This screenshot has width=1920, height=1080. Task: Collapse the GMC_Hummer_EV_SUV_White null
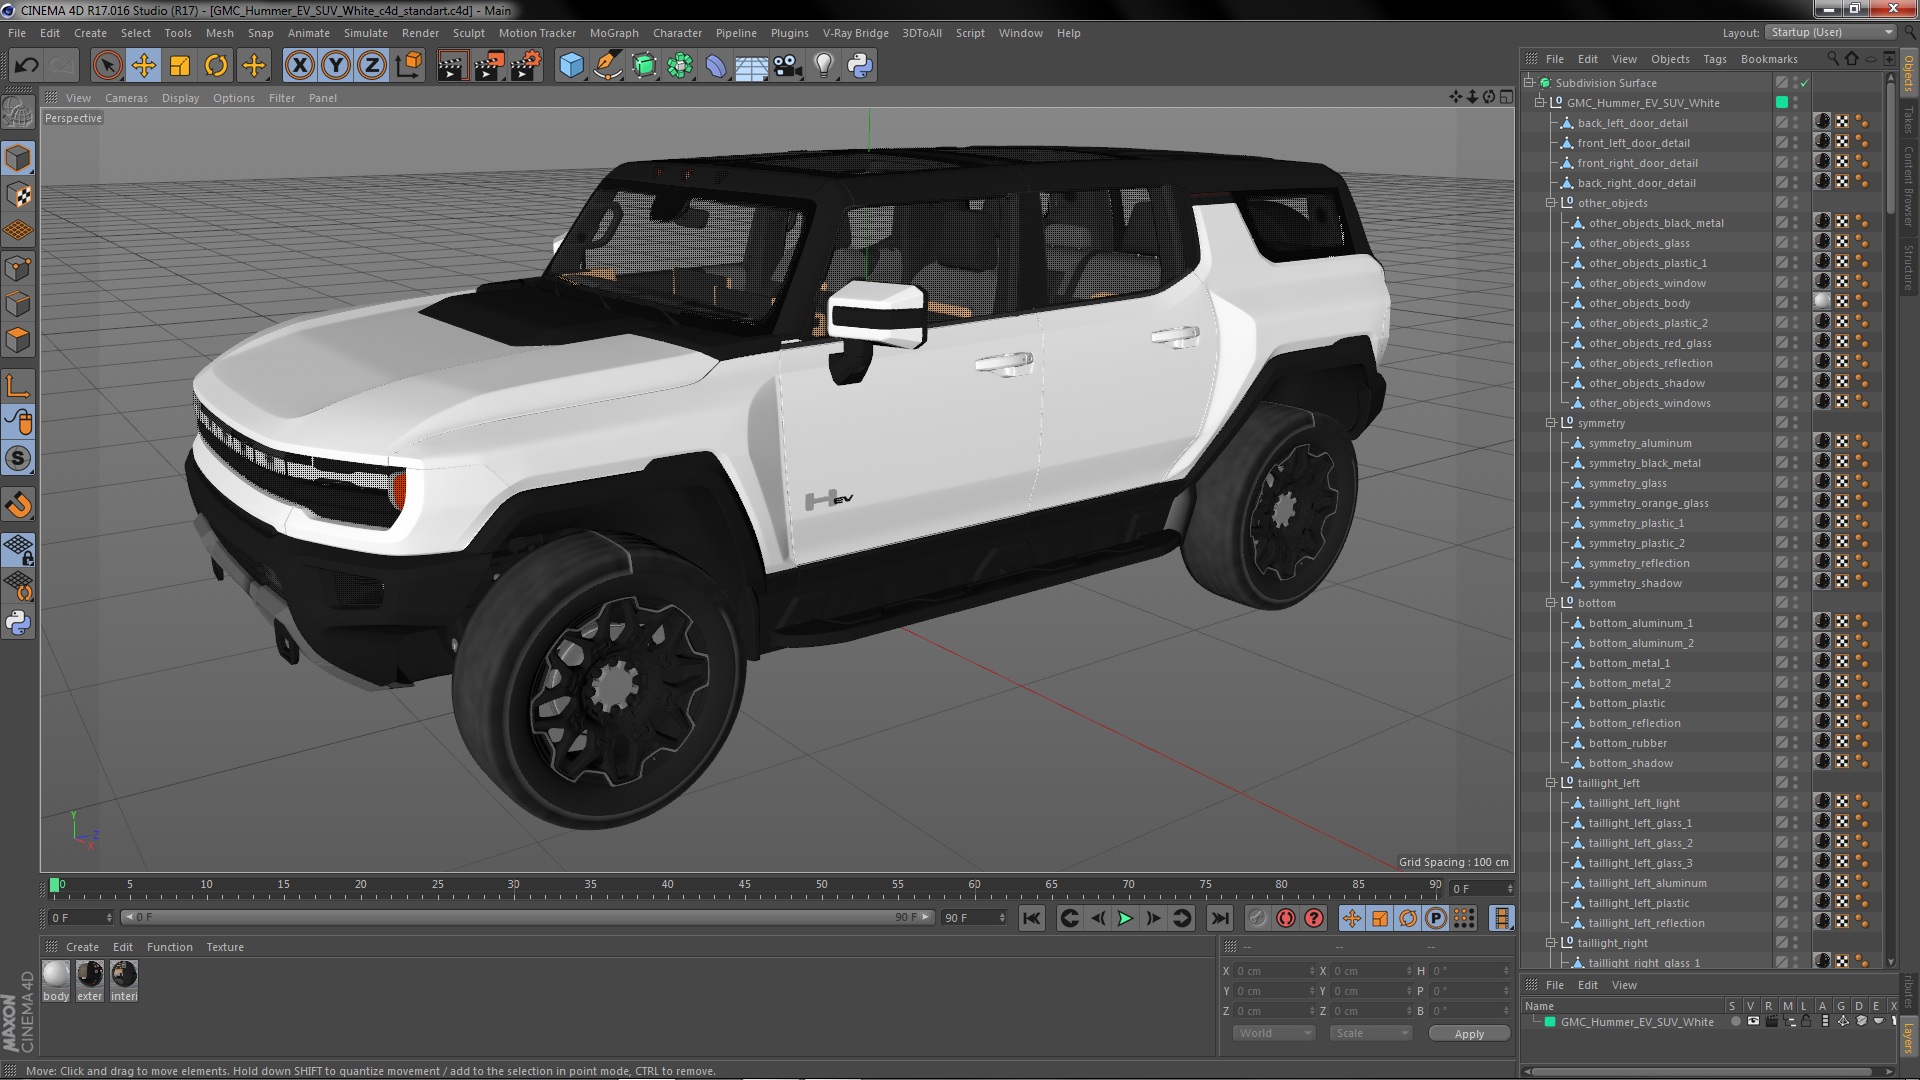pyautogui.click(x=1540, y=103)
